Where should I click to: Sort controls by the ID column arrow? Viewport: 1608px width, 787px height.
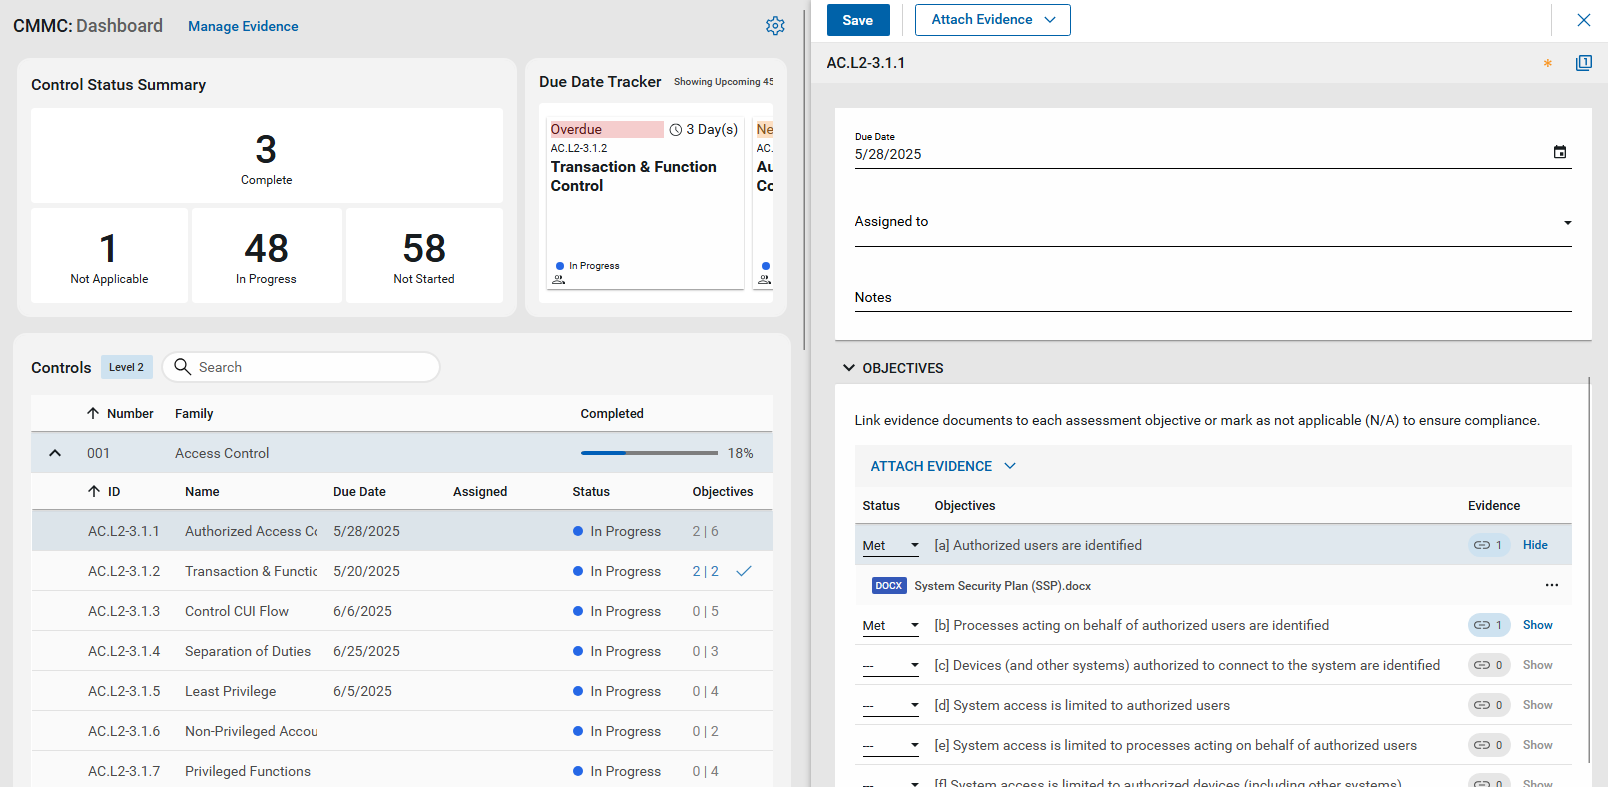coord(94,491)
